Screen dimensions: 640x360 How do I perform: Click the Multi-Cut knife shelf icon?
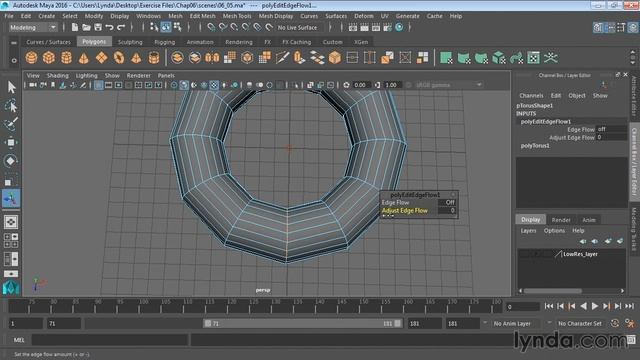(282, 58)
